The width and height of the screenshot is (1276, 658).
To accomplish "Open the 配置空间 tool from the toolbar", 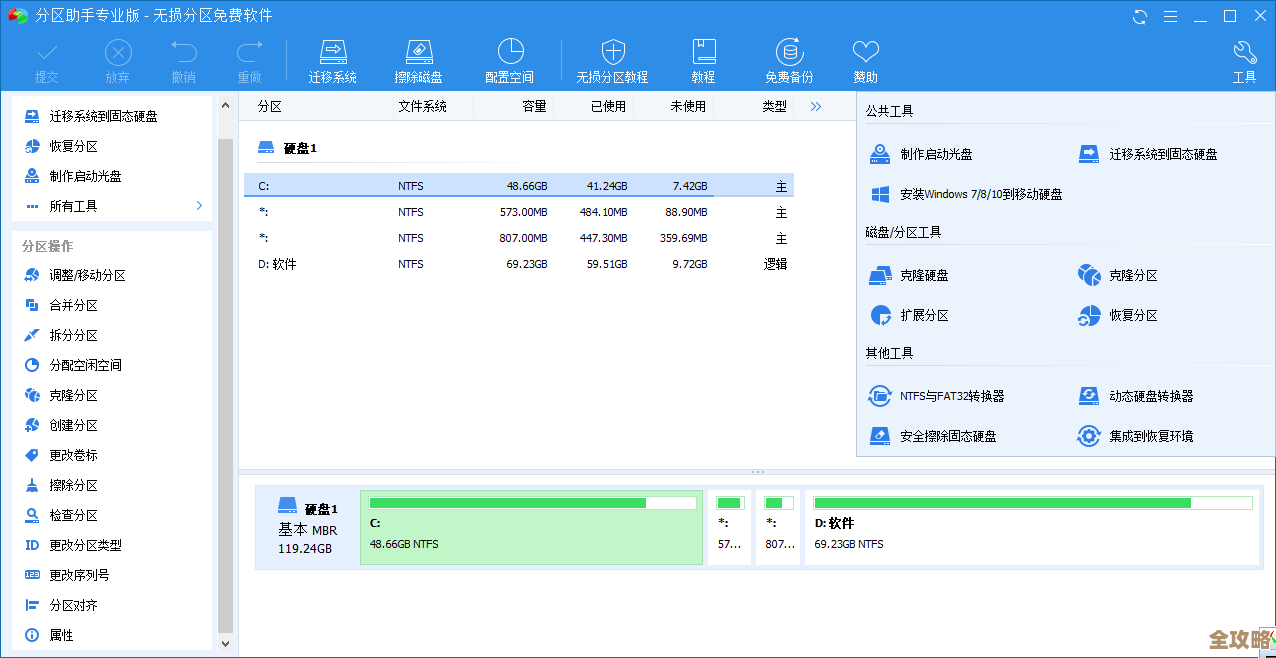I will pyautogui.click(x=510, y=58).
